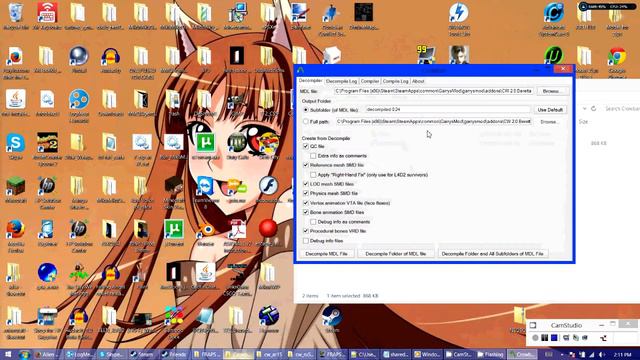The image size is (640, 360).
Task: Open the Steam taskbar item
Action: tap(142, 354)
